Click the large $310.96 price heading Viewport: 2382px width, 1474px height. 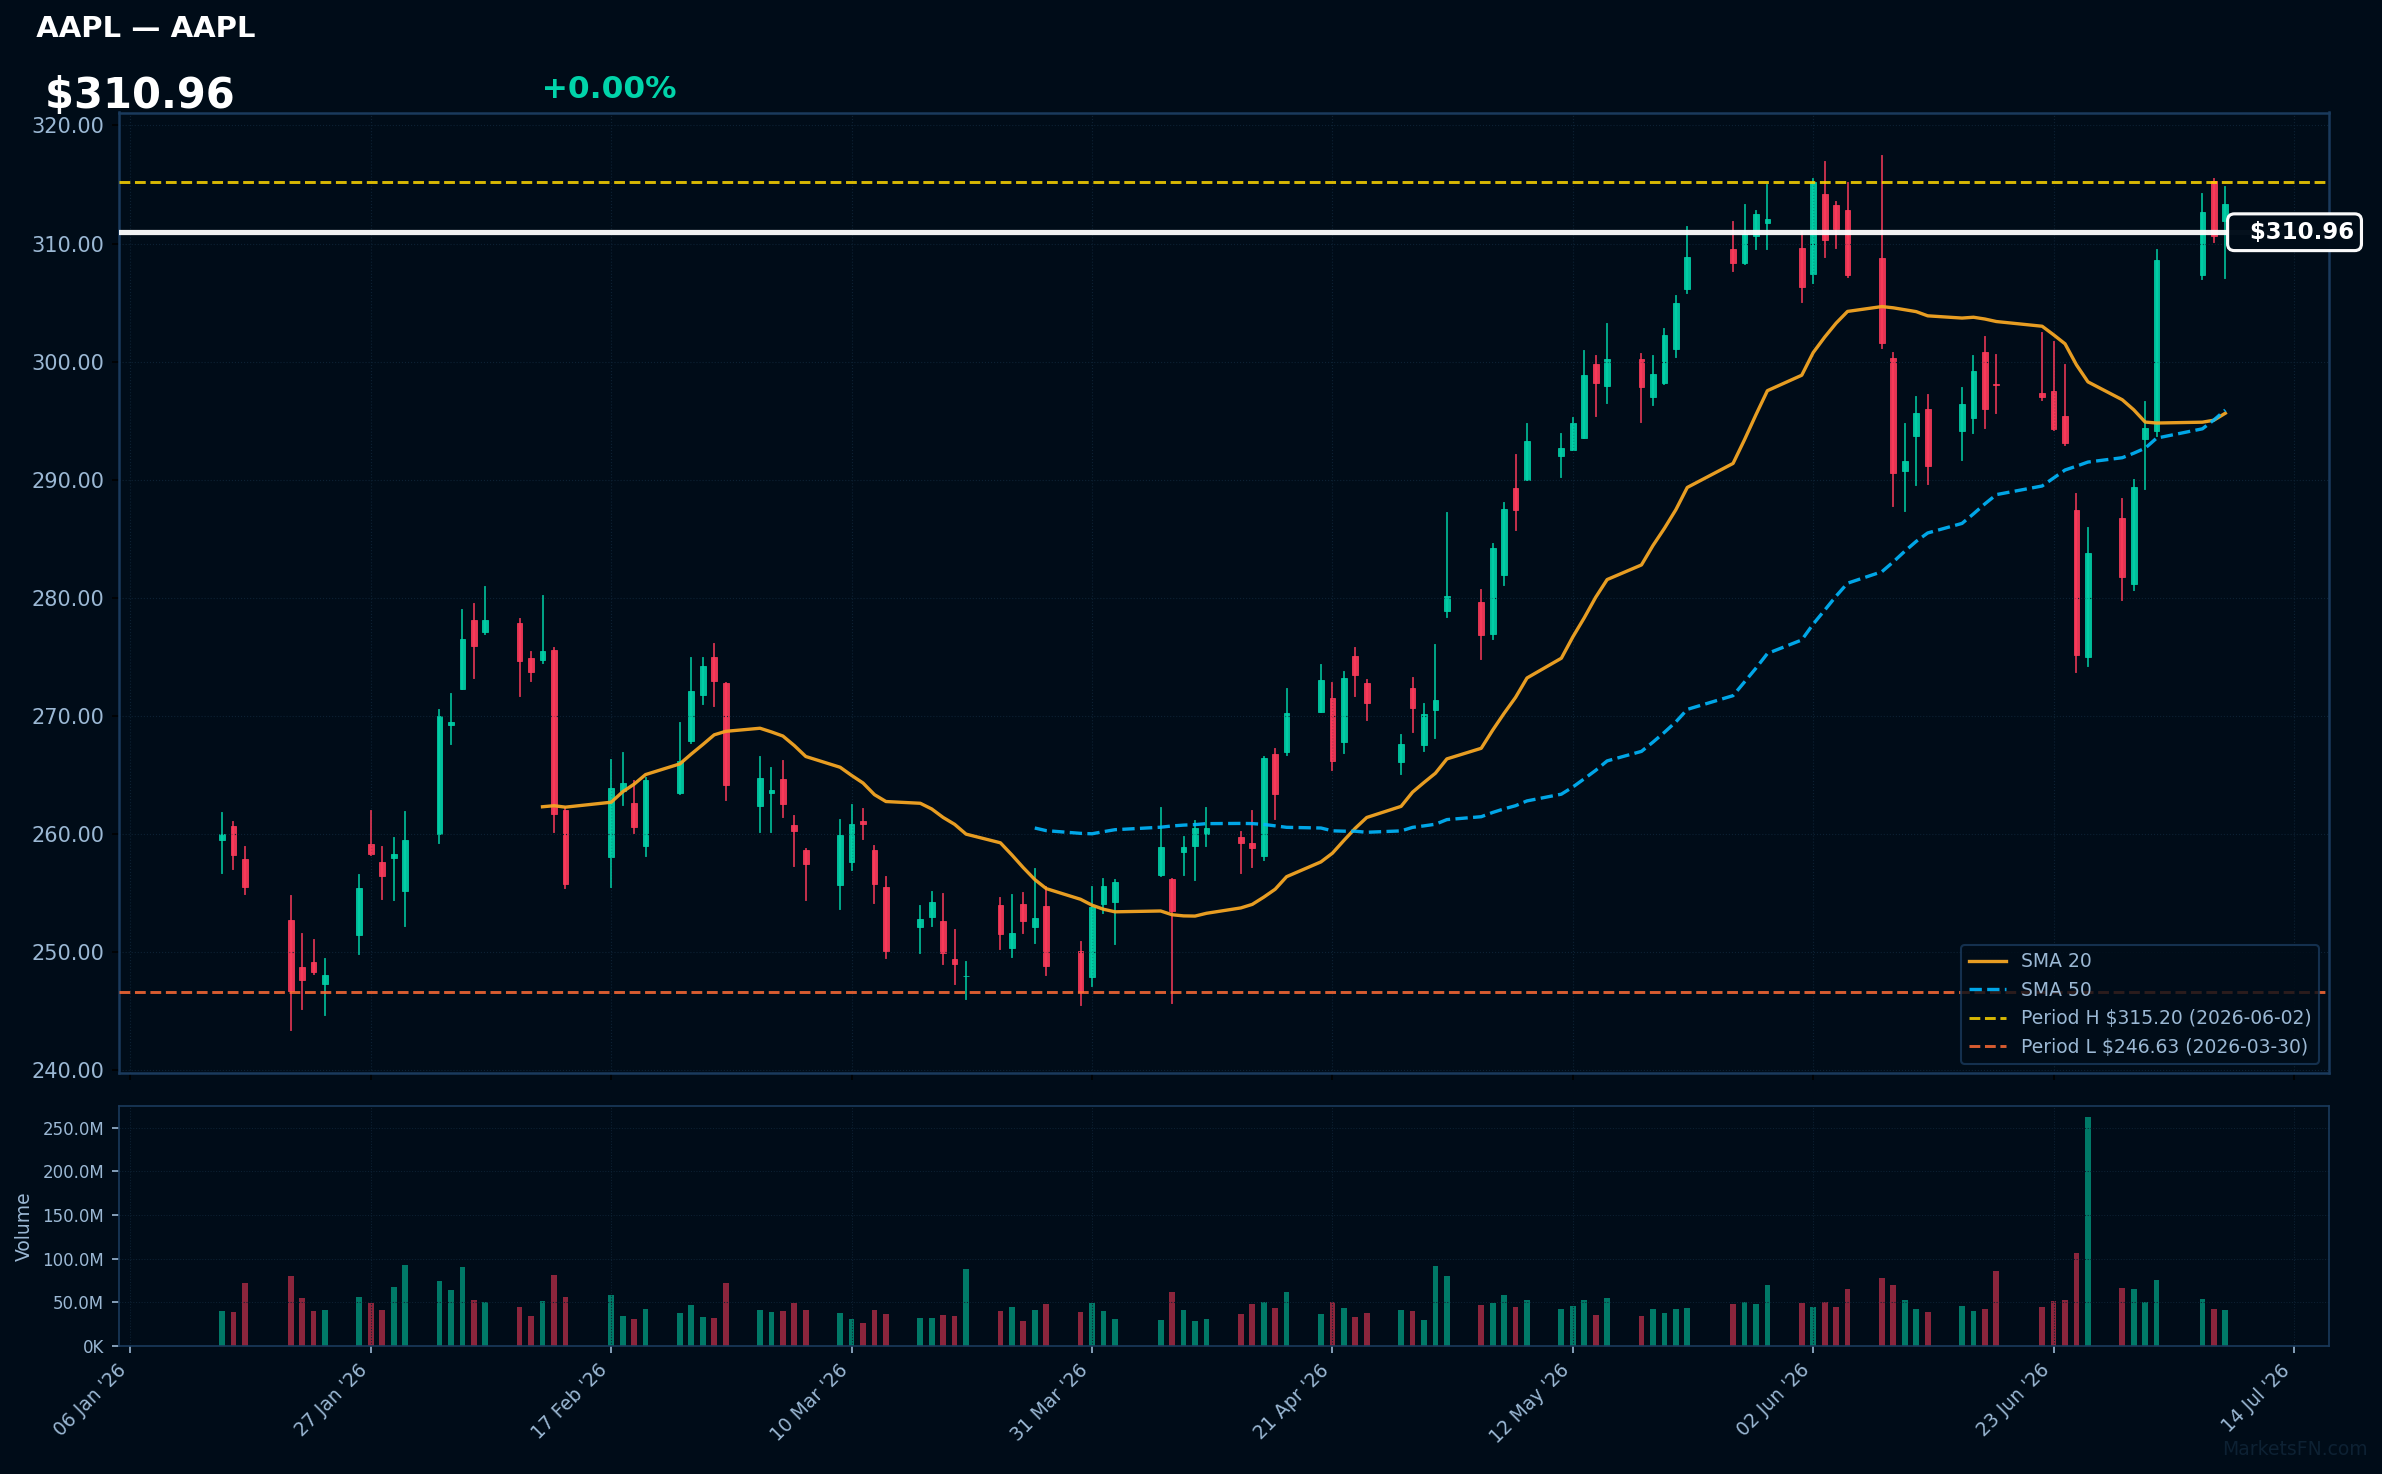click(140, 94)
